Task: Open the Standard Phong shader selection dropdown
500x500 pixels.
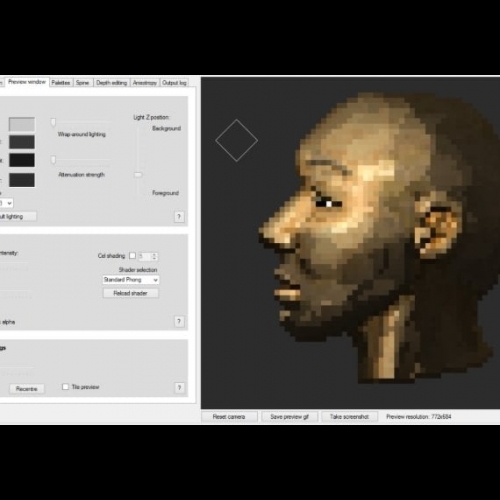Action: click(x=131, y=280)
